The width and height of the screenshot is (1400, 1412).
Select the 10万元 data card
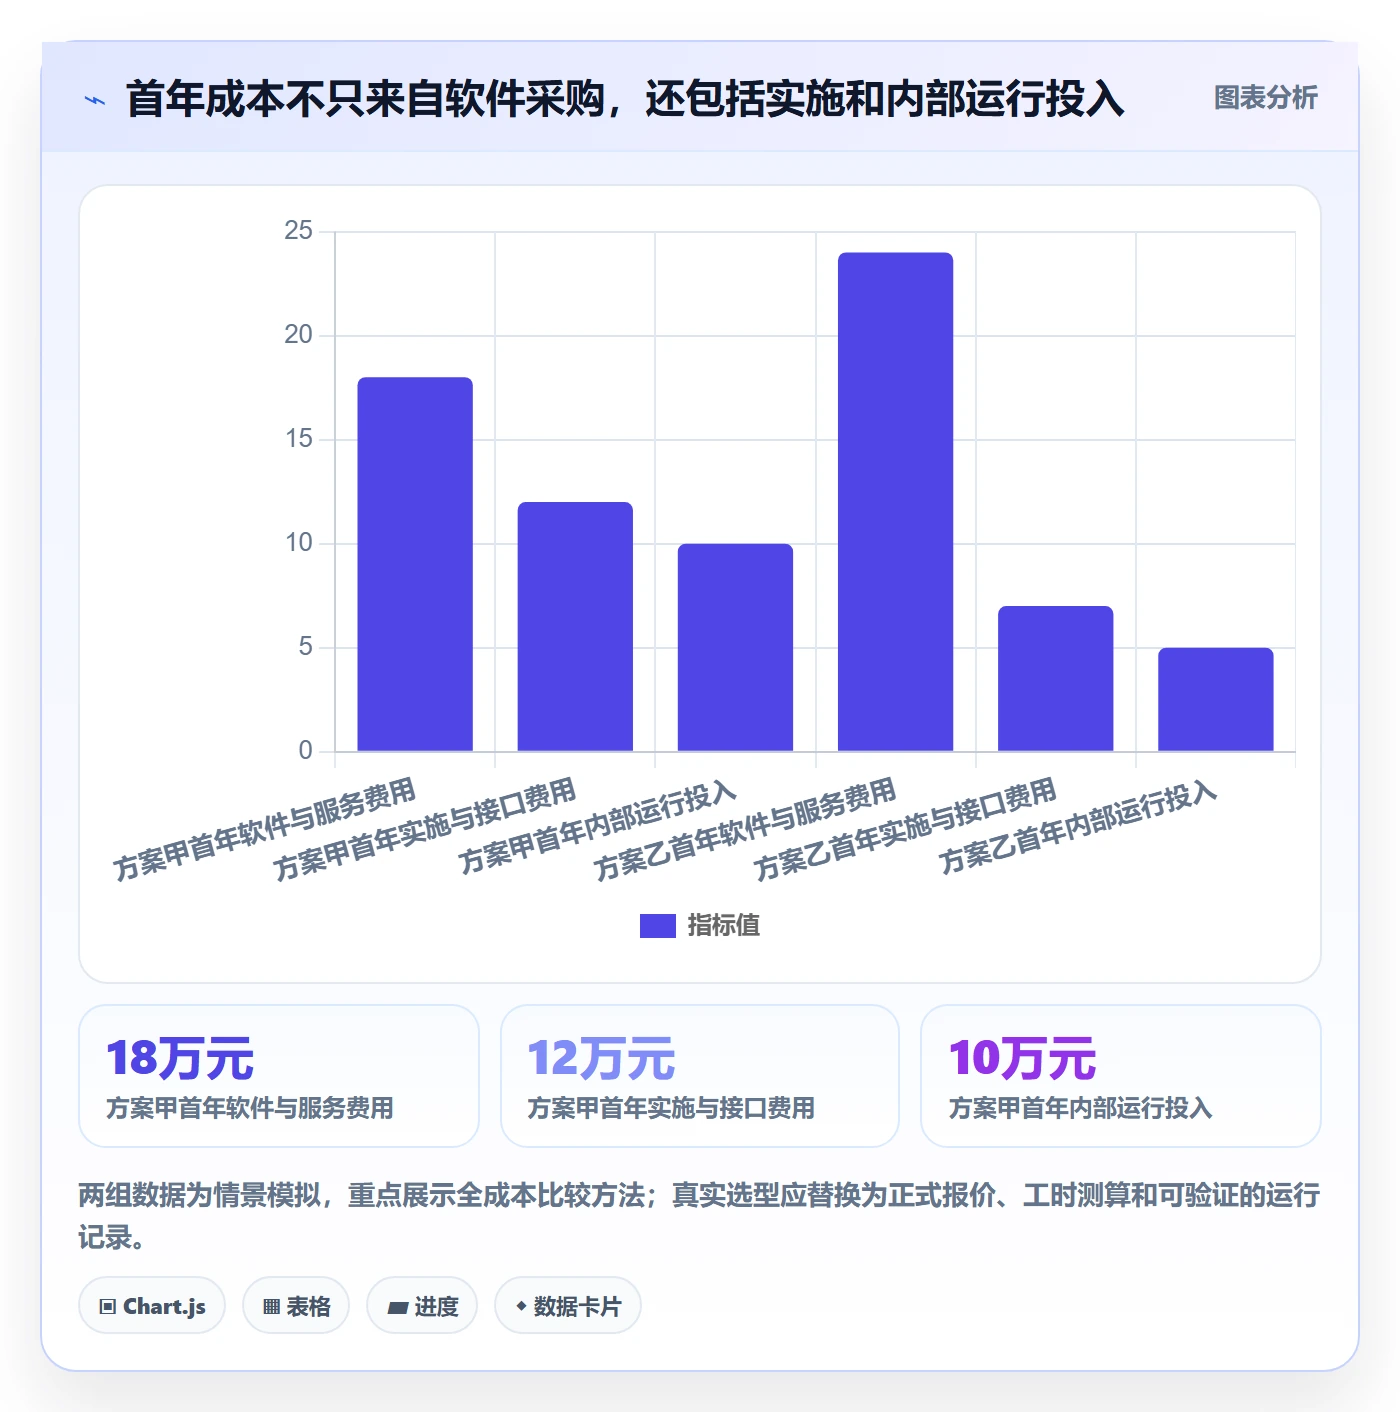point(1121,1076)
